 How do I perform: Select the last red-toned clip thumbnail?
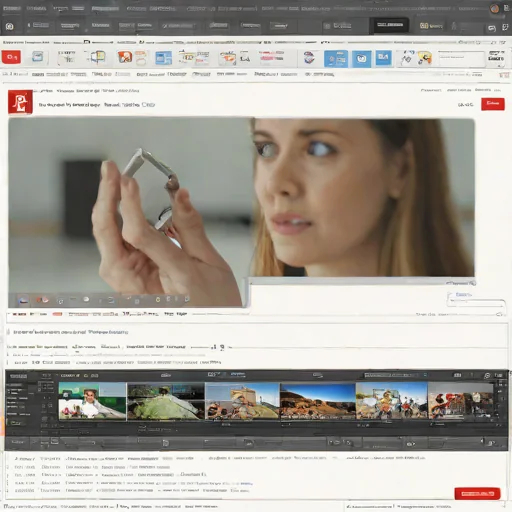(x=461, y=401)
